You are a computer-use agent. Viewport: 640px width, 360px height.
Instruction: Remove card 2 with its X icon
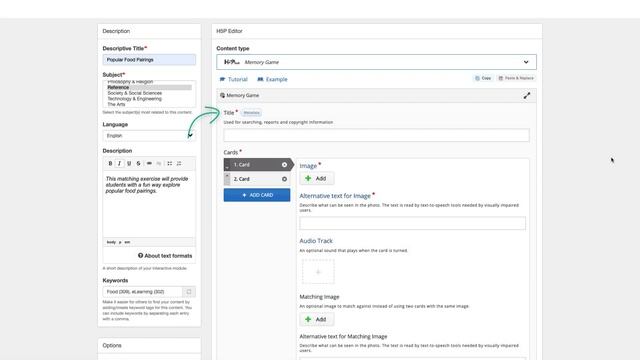click(x=284, y=179)
